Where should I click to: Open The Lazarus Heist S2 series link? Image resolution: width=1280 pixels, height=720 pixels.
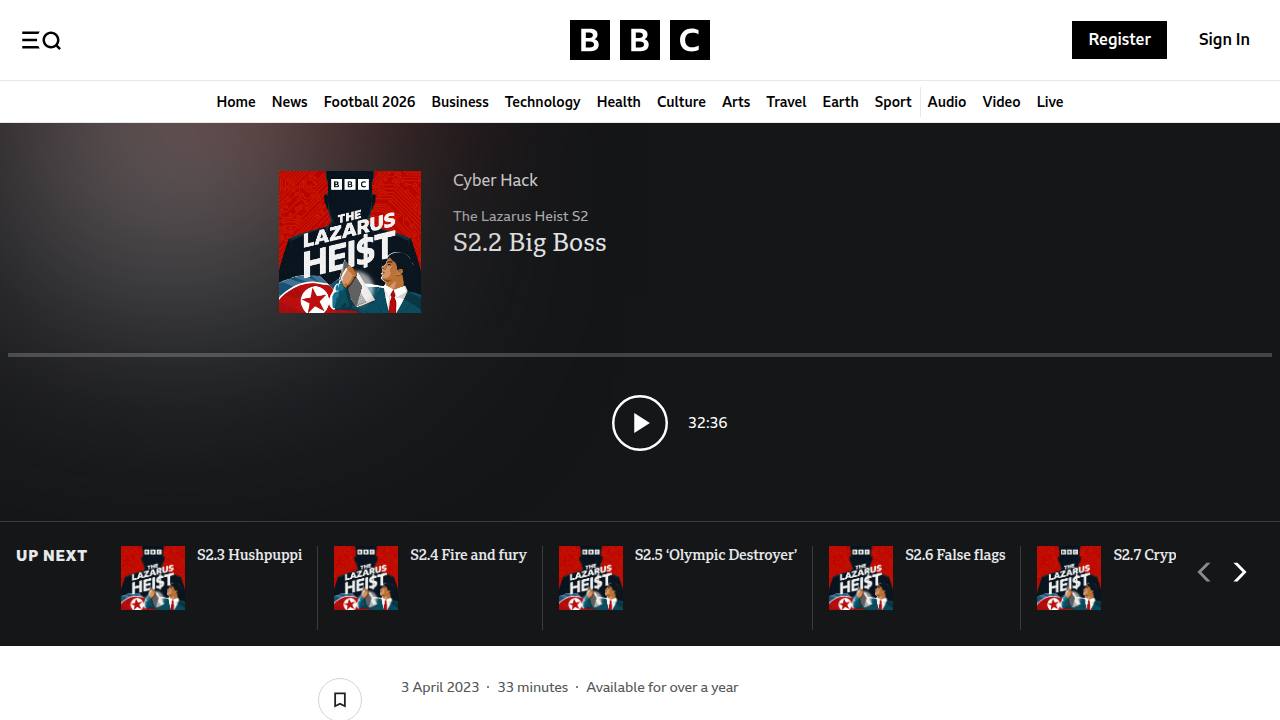pyautogui.click(x=520, y=216)
